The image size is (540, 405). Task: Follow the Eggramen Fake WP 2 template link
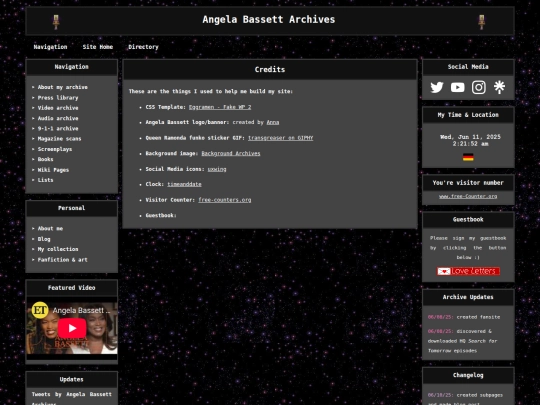pyautogui.click(x=220, y=107)
